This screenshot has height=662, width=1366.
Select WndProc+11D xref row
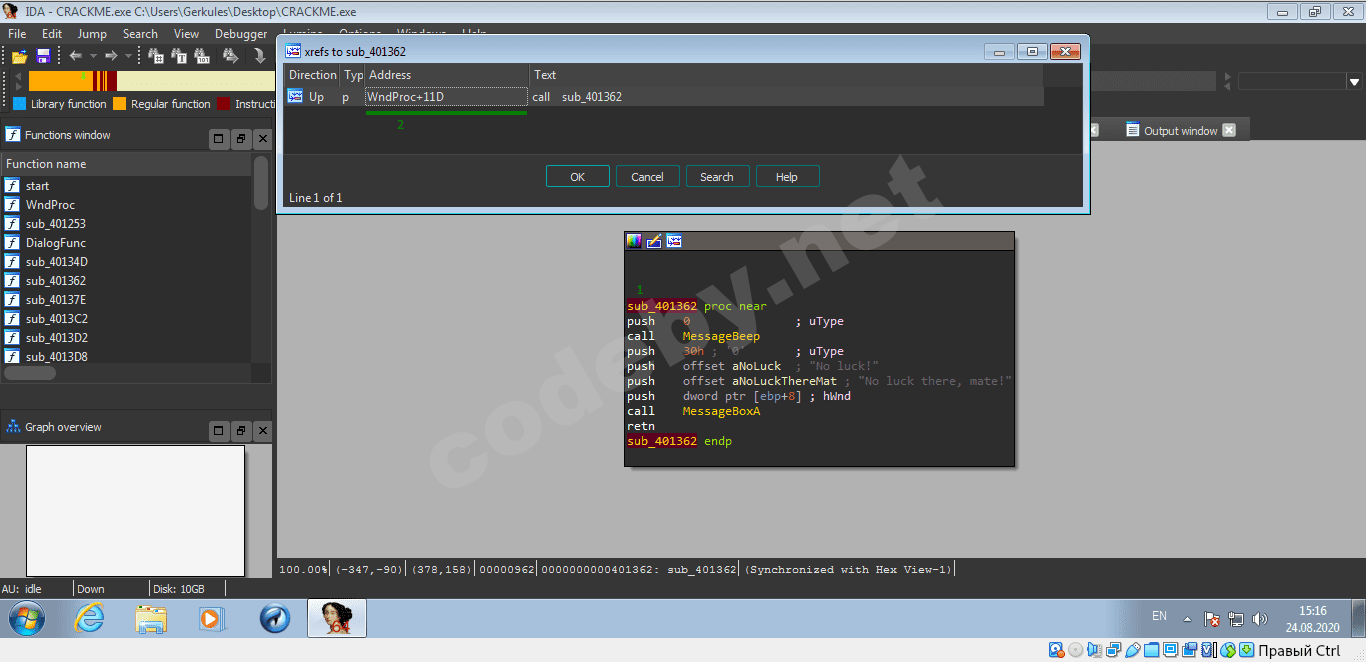(445, 97)
